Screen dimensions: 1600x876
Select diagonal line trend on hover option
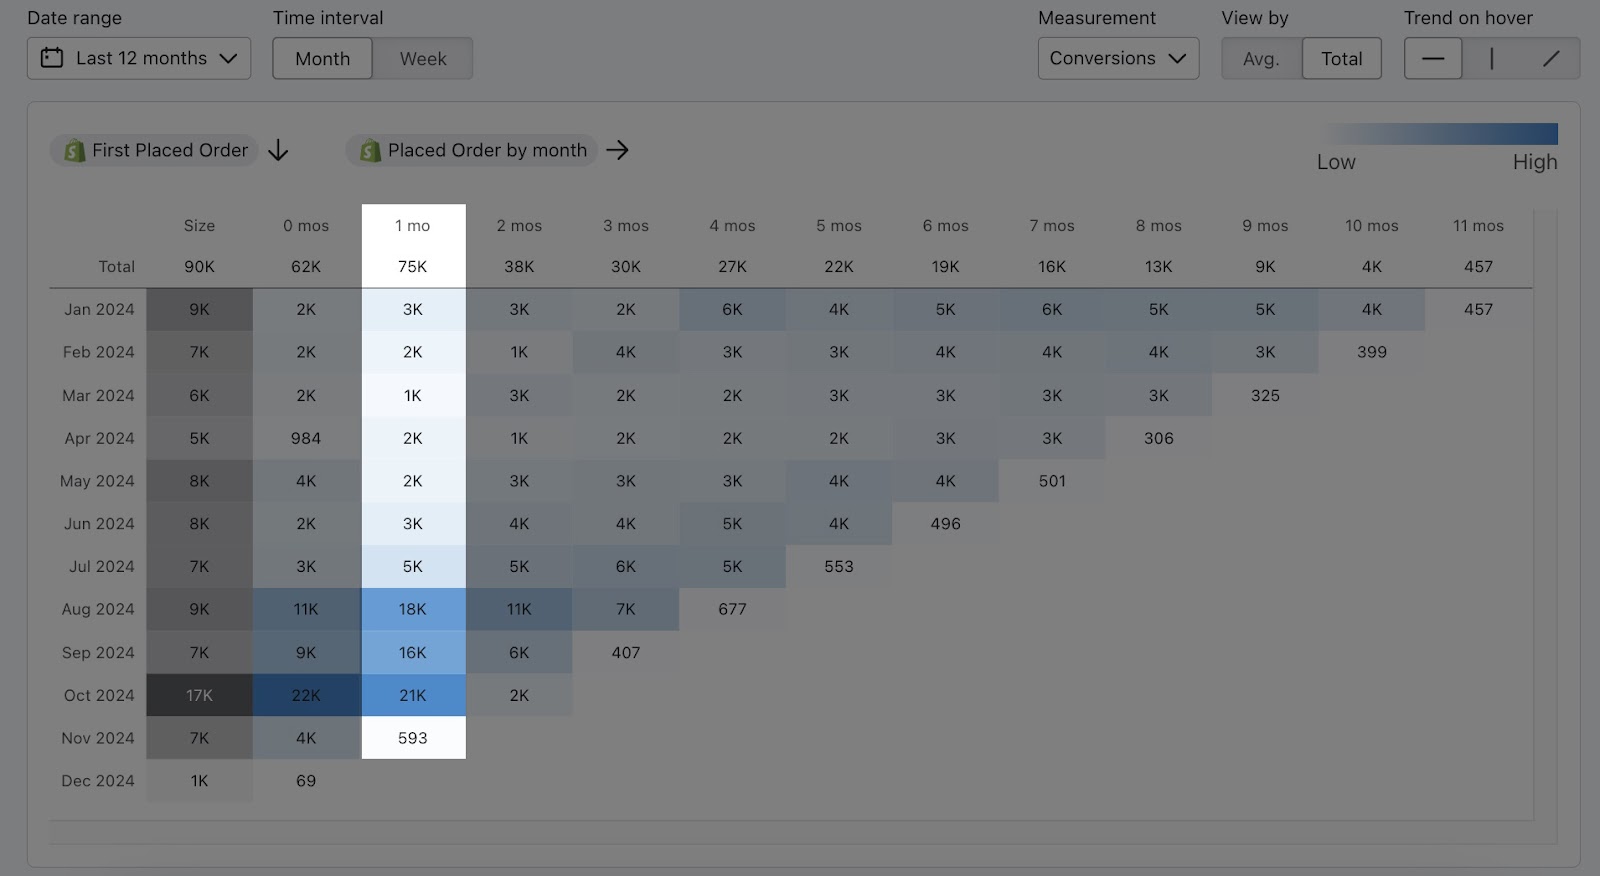tap(1550, 59)
